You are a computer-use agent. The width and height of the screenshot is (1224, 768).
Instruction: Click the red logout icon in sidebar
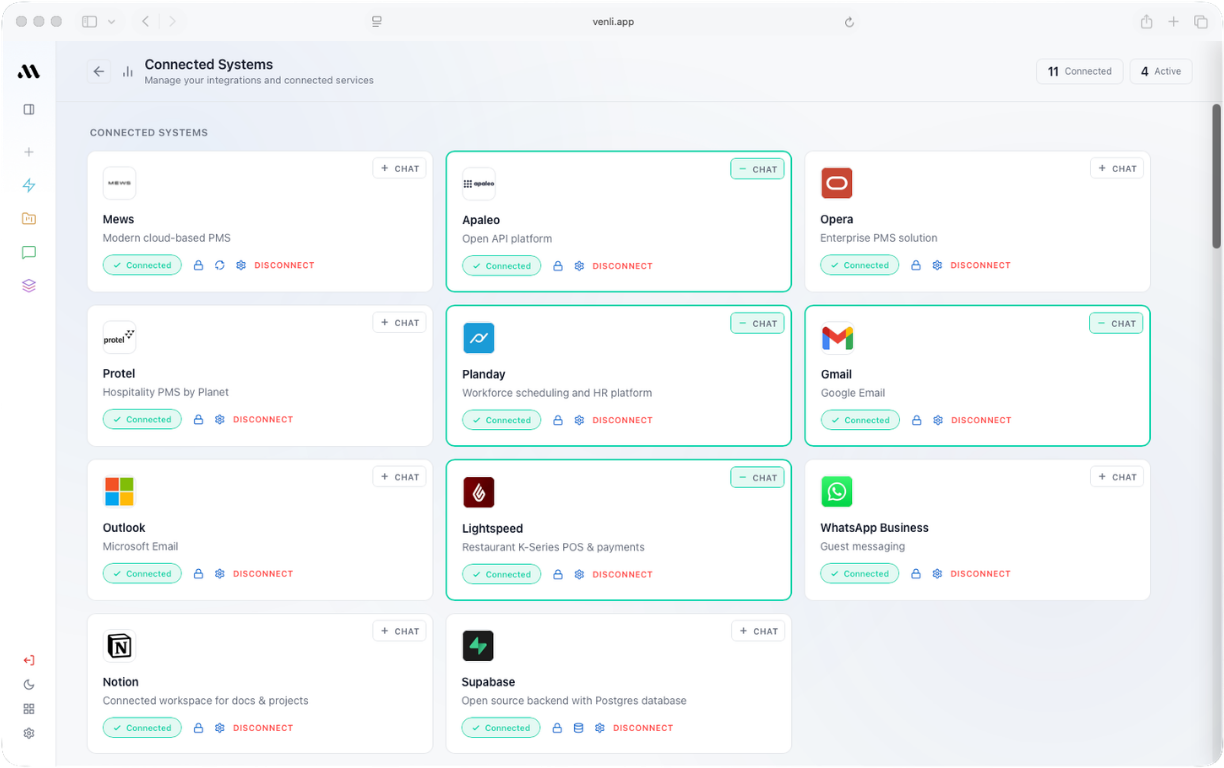pos(29,660)
